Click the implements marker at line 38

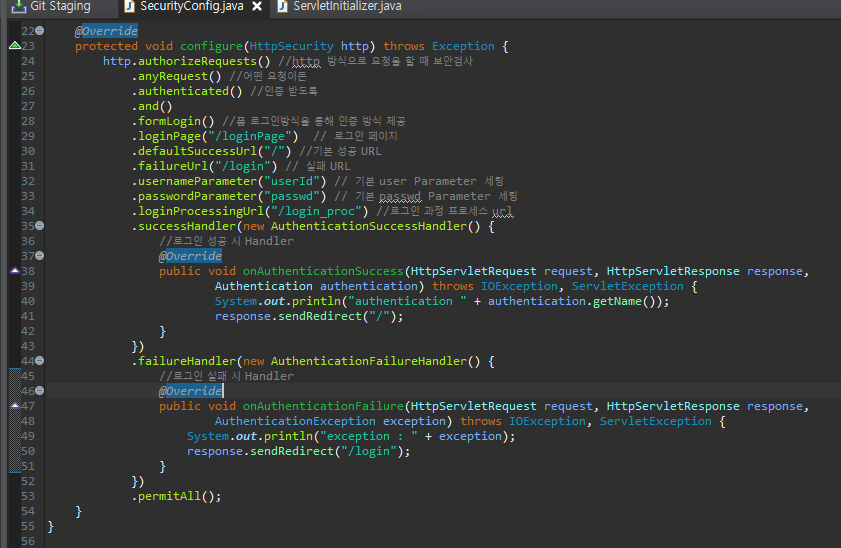(x=15, y=271)
